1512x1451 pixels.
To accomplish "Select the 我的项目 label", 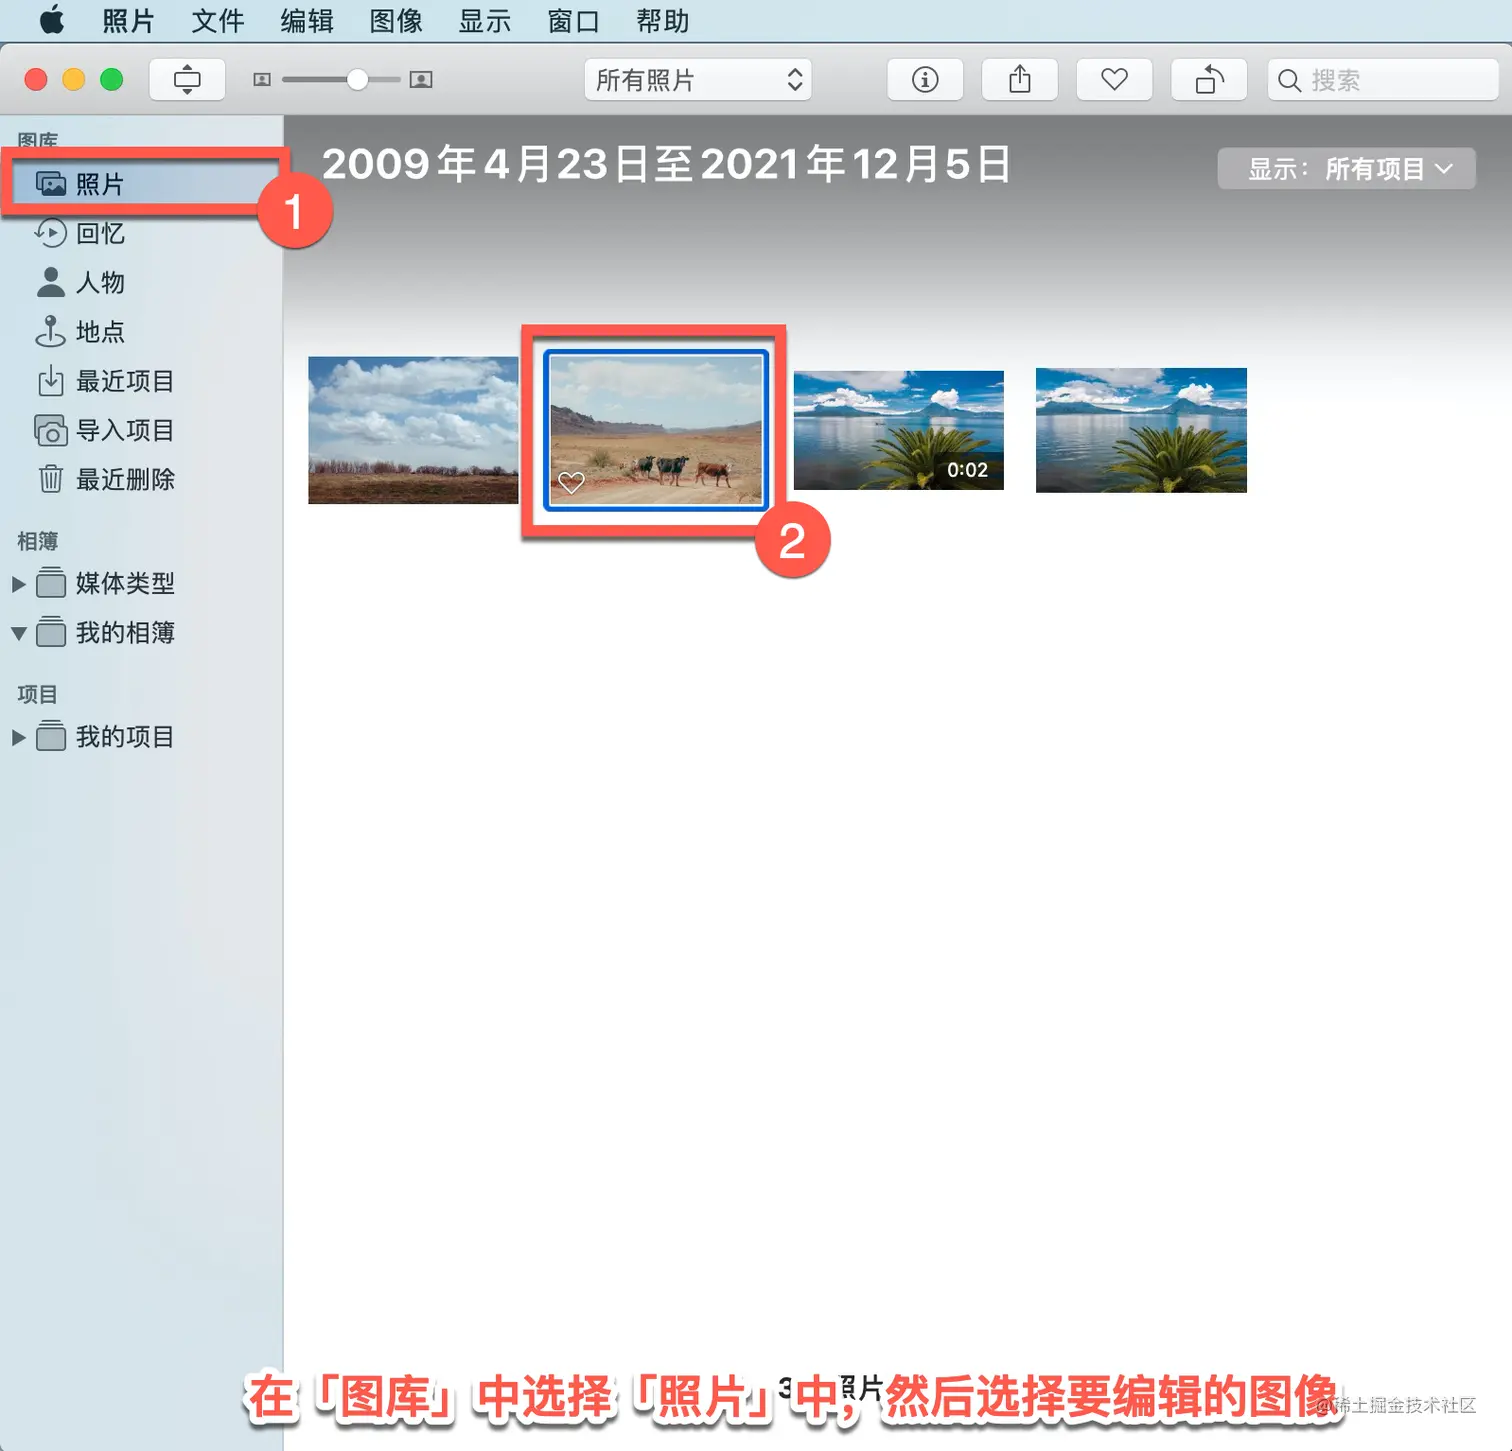I will (125, 737).
